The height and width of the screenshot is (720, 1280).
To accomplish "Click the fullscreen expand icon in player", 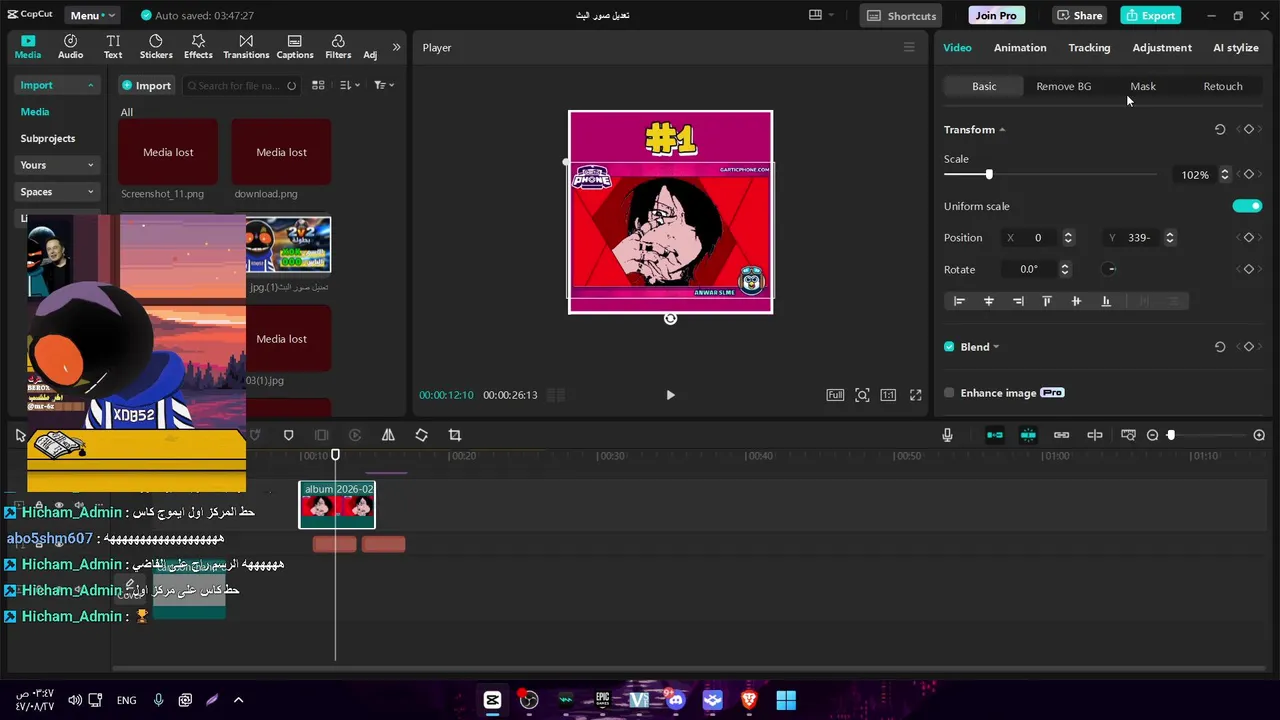I will (x=915, y=395).
